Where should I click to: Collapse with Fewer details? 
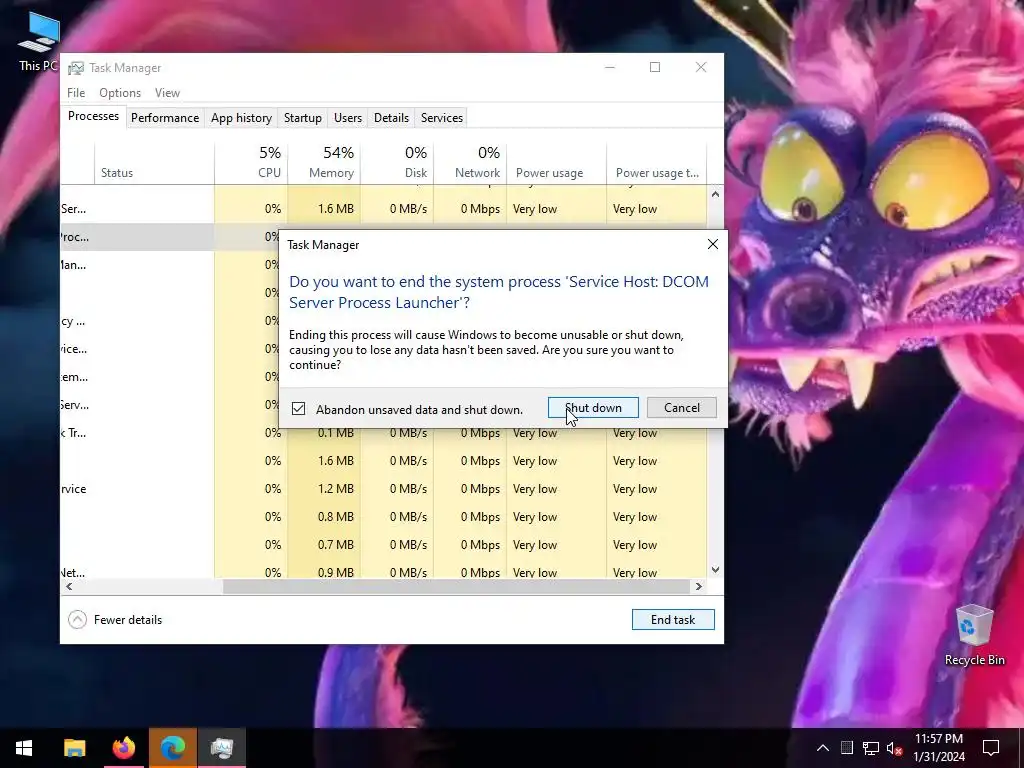click(x=115, y=620)
